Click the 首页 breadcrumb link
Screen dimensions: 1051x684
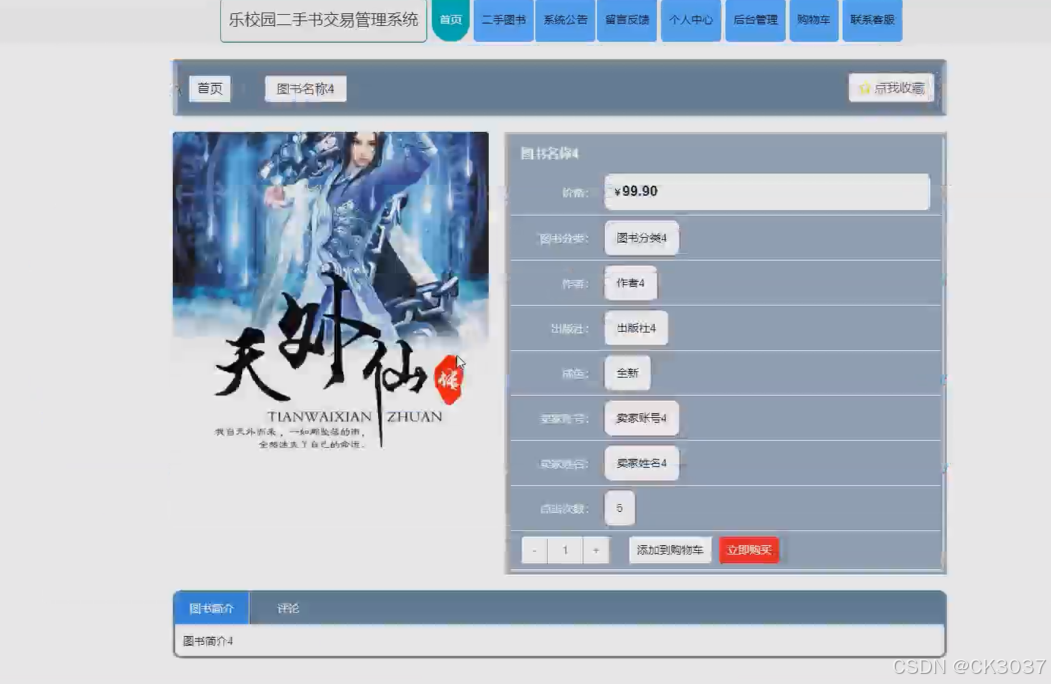210,89
